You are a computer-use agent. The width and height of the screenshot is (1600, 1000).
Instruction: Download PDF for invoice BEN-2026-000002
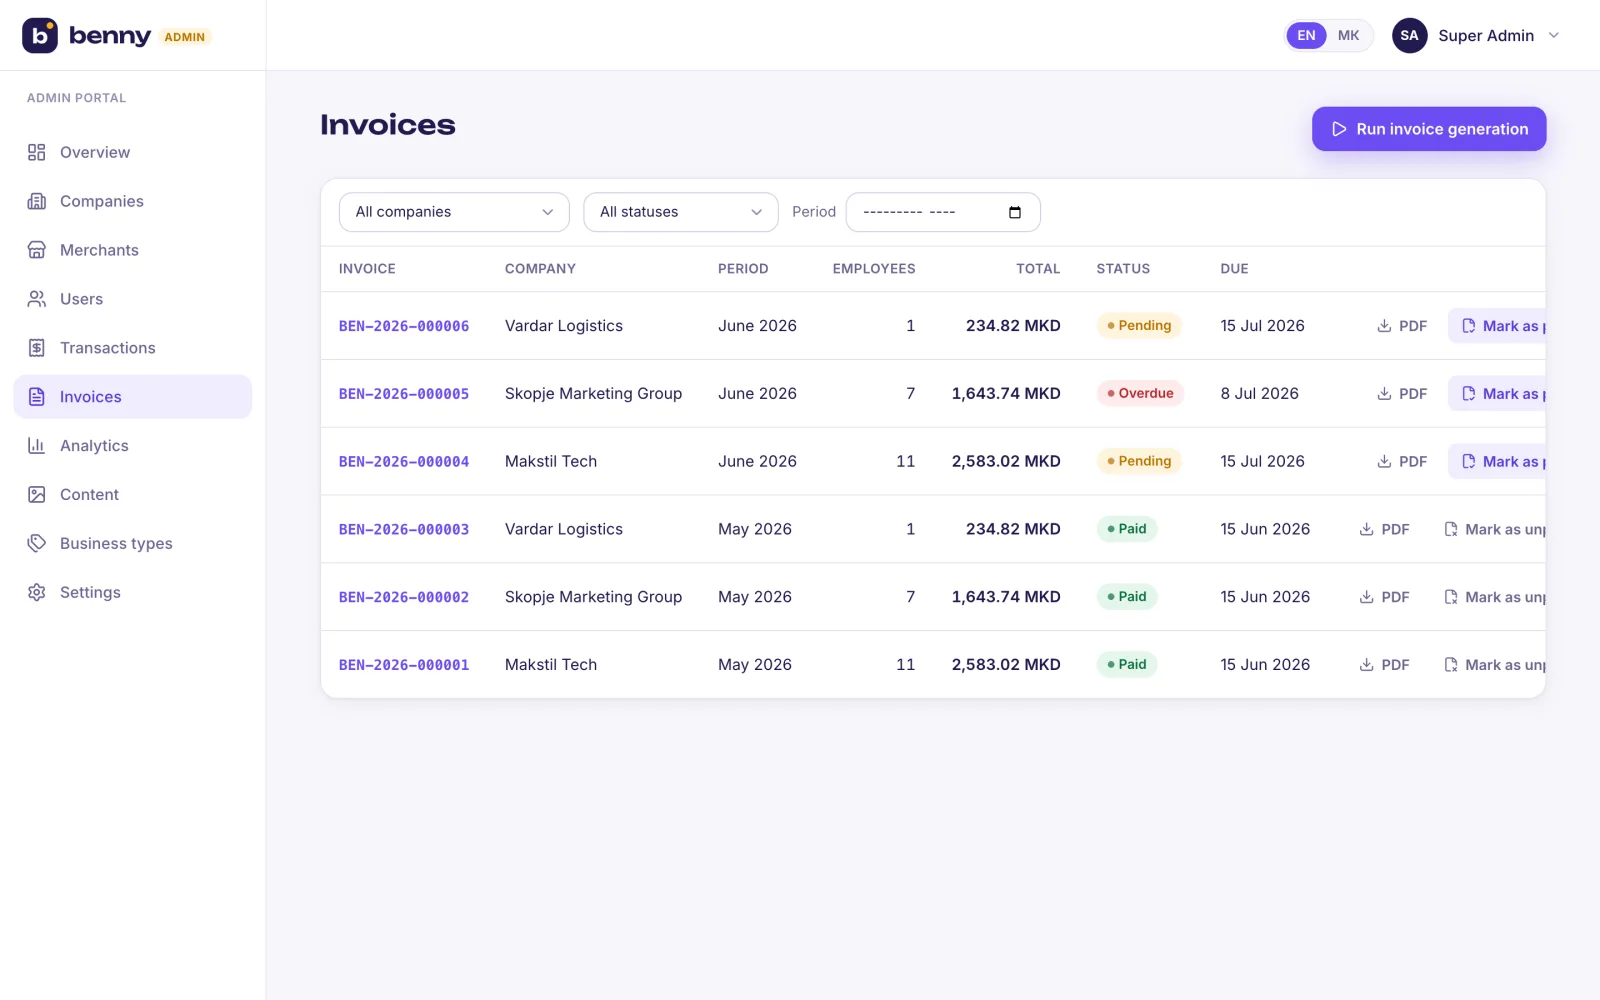1384,597
